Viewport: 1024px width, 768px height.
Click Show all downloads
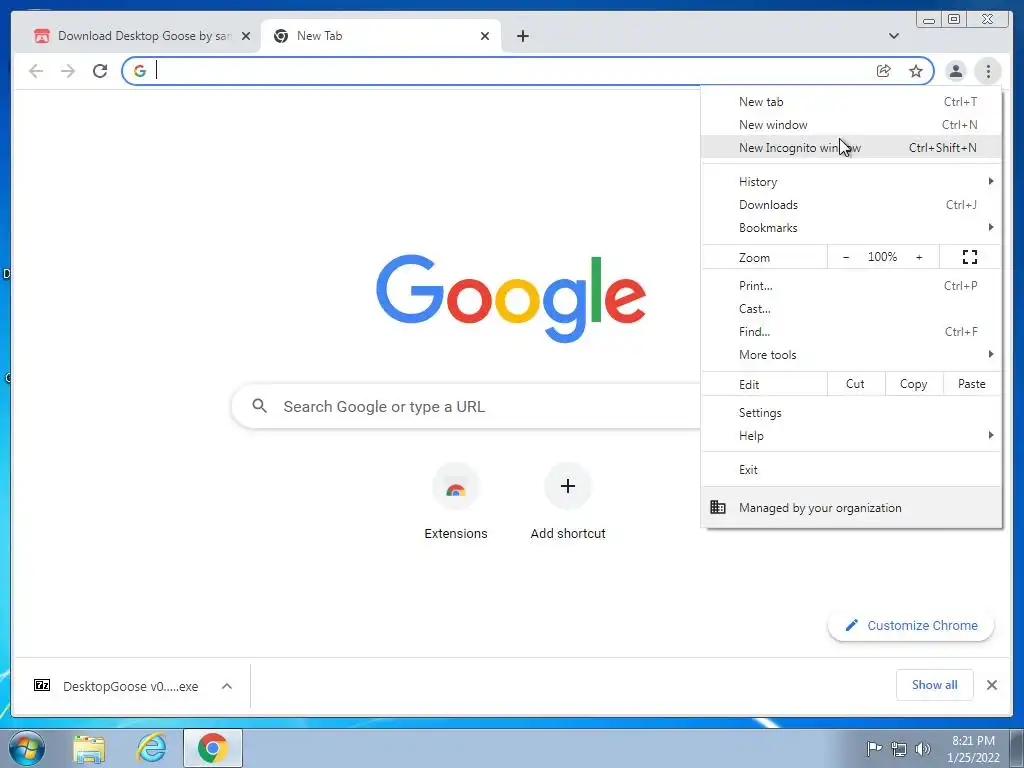[x=935, y=684]
